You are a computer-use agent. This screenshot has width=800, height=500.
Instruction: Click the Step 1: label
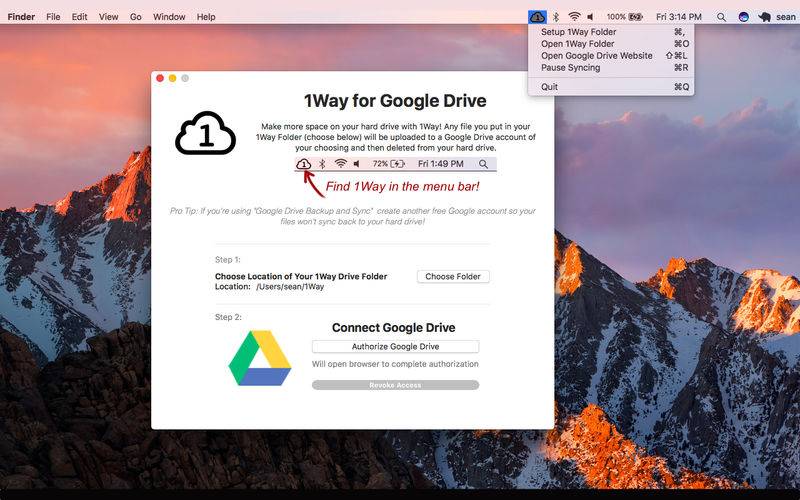pos(228,260)
